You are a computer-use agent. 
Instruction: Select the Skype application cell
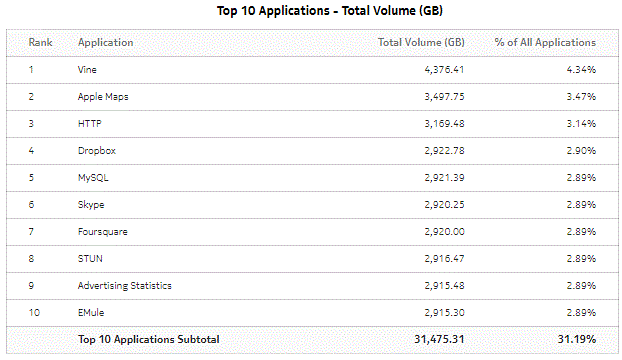[x=91, y=205]
